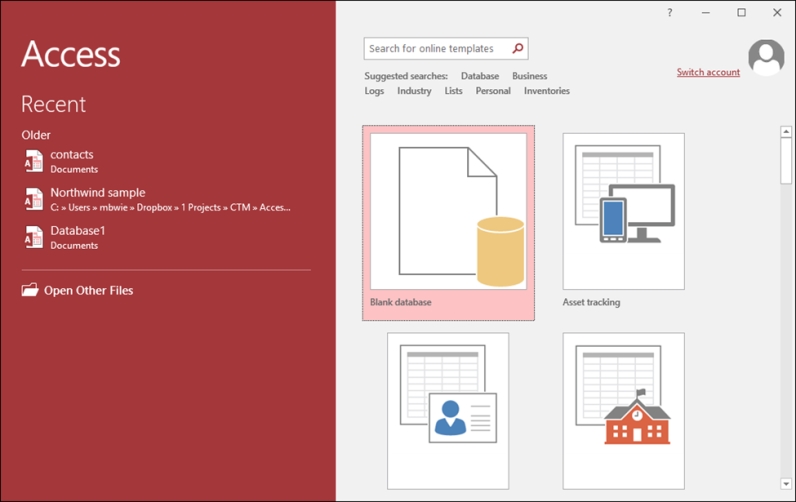Click the Business suggested search
The width and height of the screenshot is (796, 502).
[529, 76]
